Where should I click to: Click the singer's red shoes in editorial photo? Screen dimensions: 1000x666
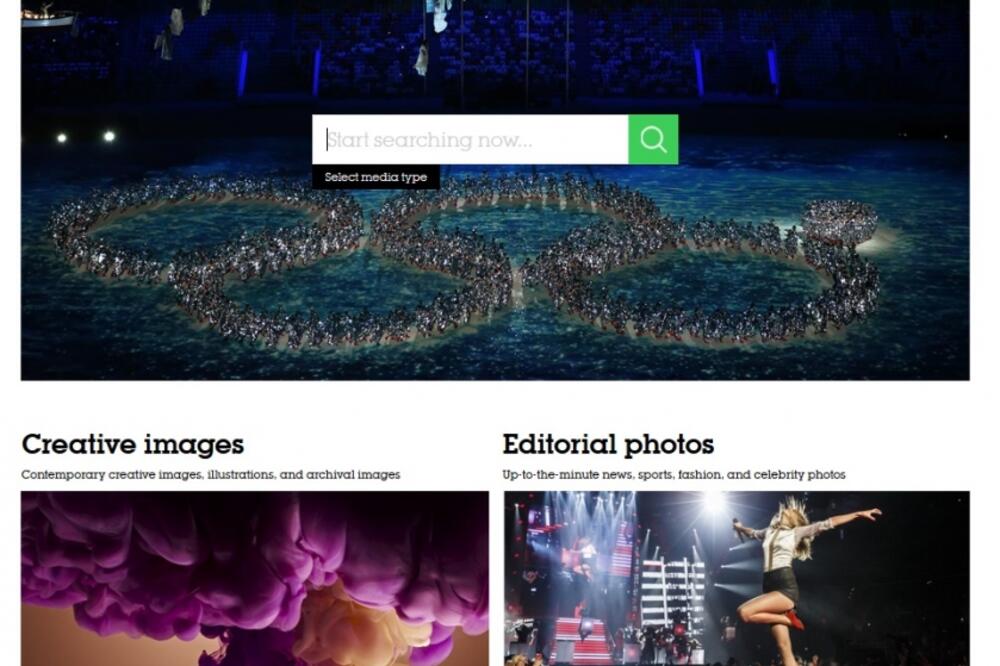(795, 618)
